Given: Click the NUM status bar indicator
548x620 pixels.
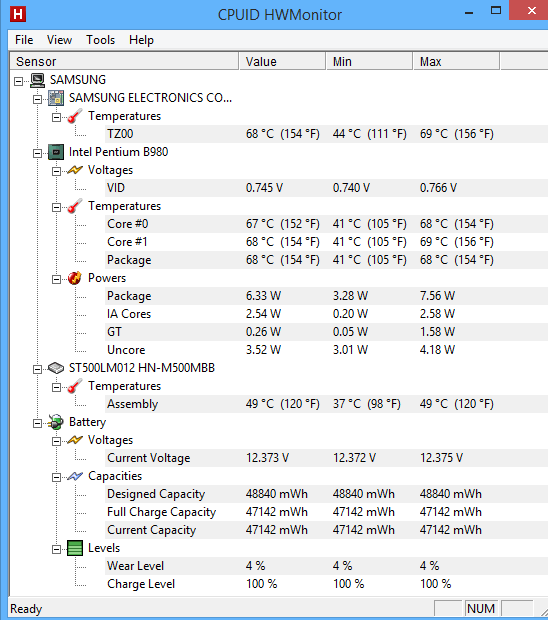Looking at the screenshot, I should coord(481,609).
